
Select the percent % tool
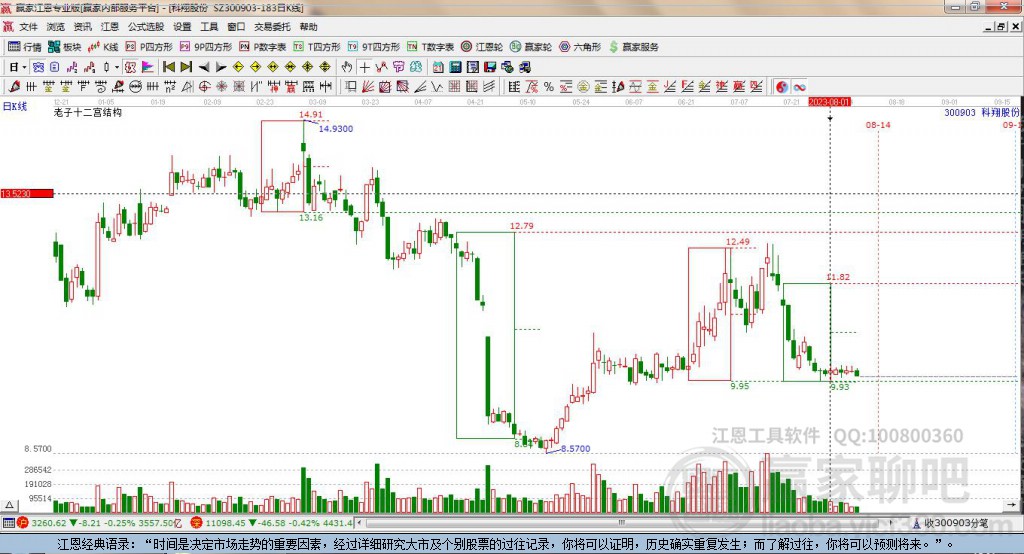click(x=549, y=86)
